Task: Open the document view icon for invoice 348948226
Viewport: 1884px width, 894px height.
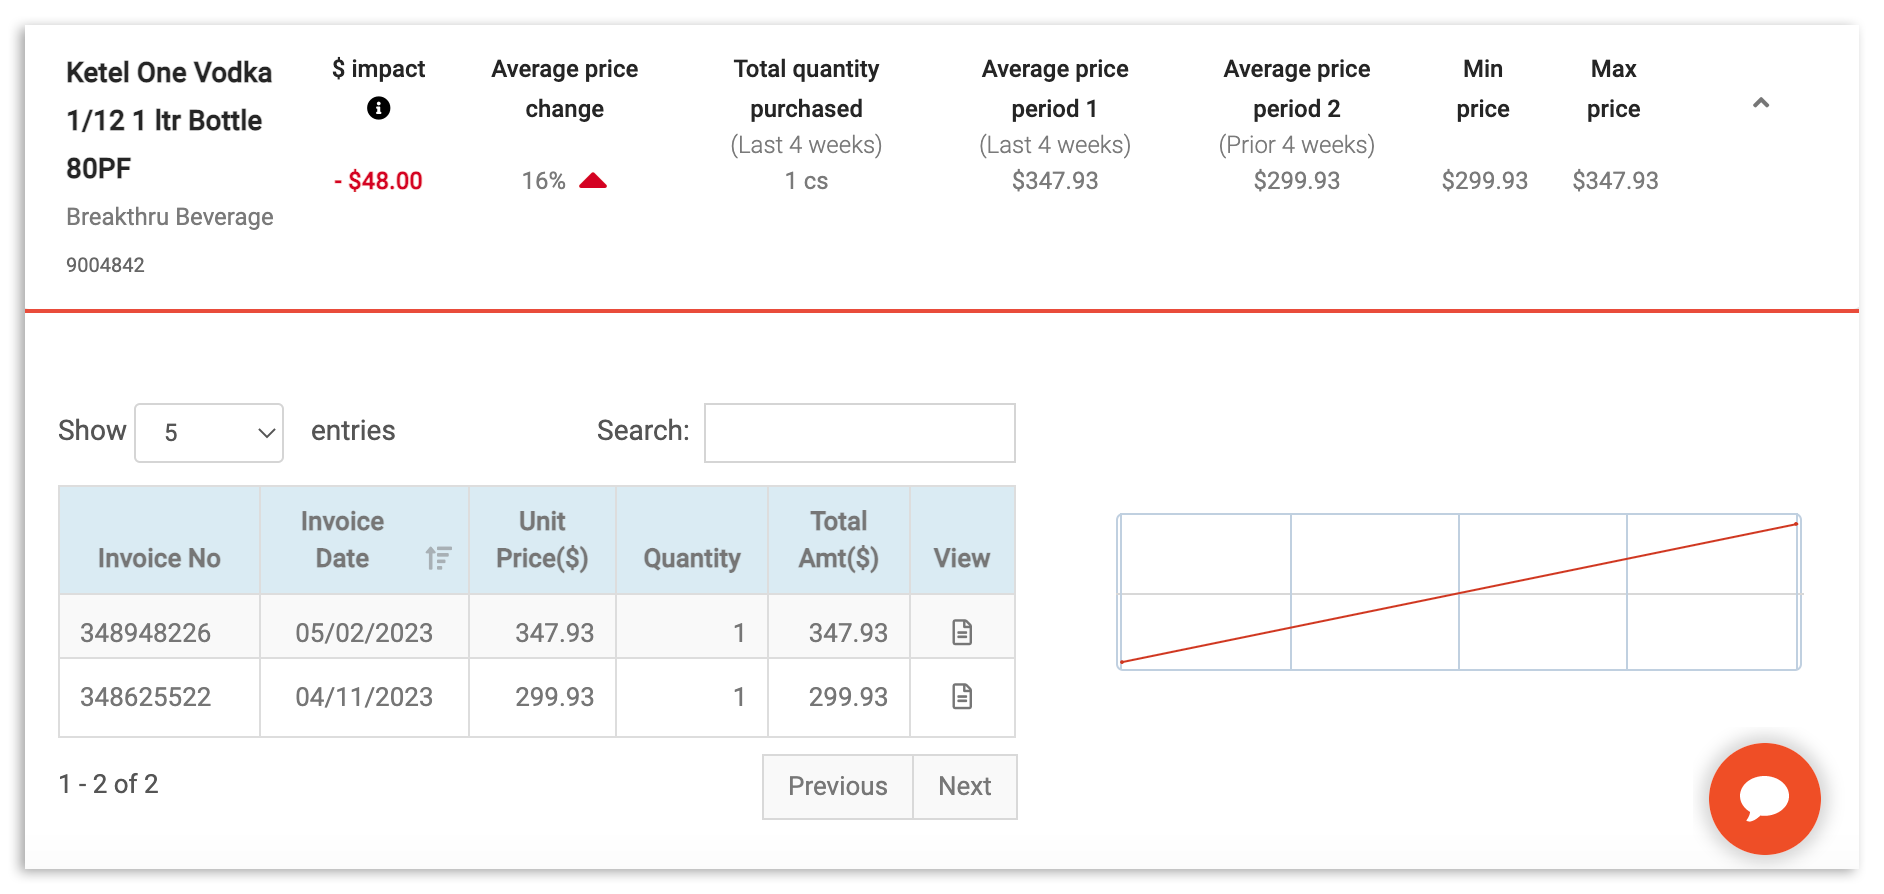Action: click(x=961, y=630)
